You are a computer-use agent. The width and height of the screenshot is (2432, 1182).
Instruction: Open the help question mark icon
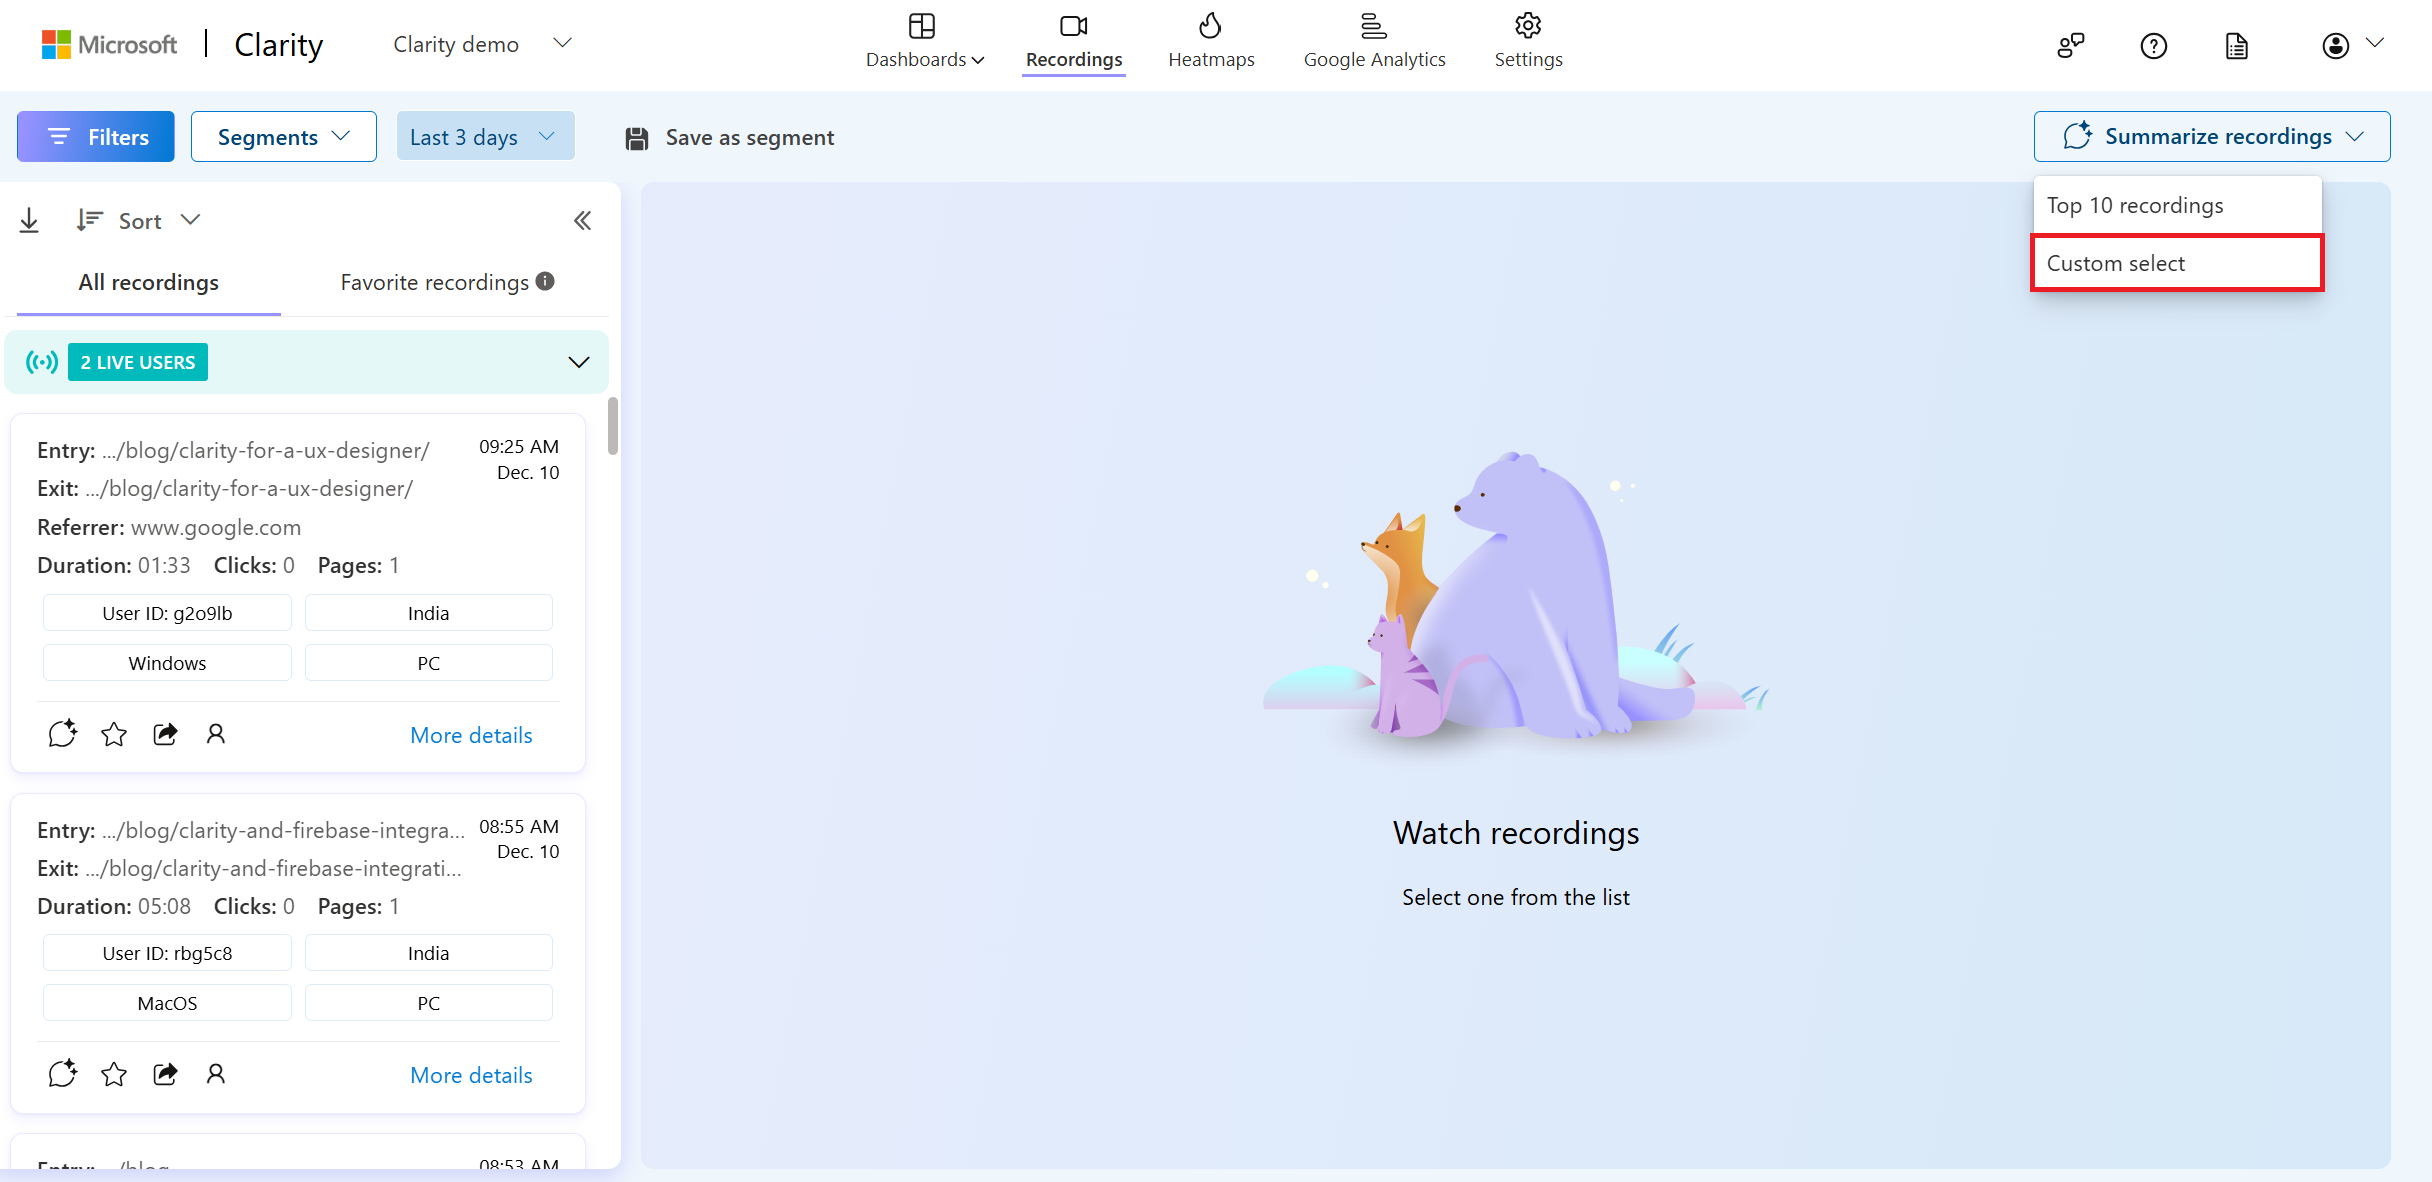click(x=2154, y=45)
